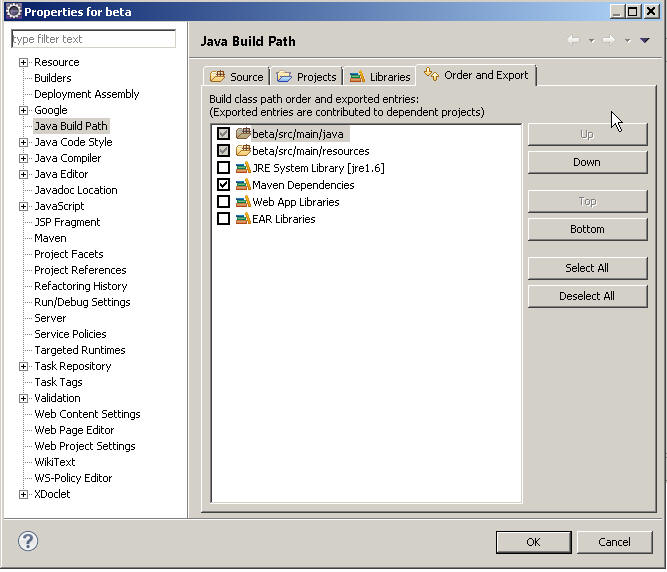This screenshot has width=667, height=572.
Task: Click the beta/src/main/java source folder icon
Action: click(x=243, y=134)
